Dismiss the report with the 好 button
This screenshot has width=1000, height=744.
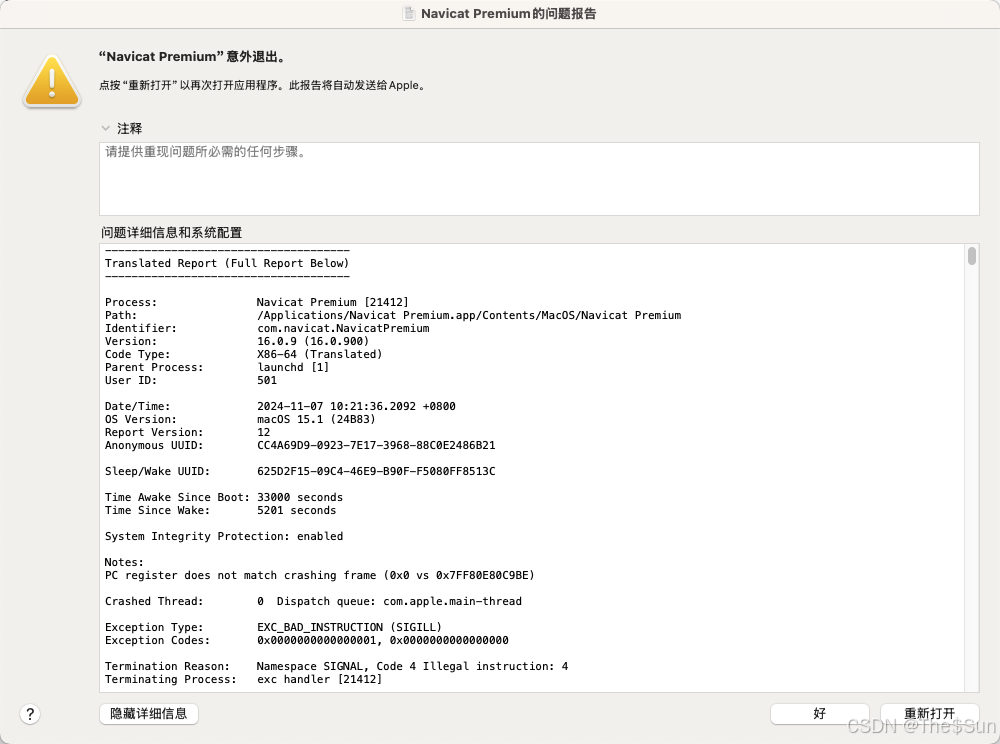click(x=819, y=713)
